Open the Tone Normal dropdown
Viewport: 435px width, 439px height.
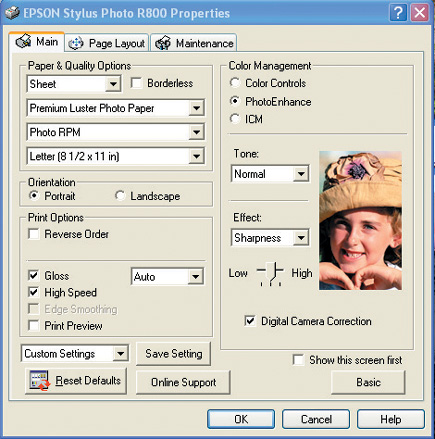270,174
